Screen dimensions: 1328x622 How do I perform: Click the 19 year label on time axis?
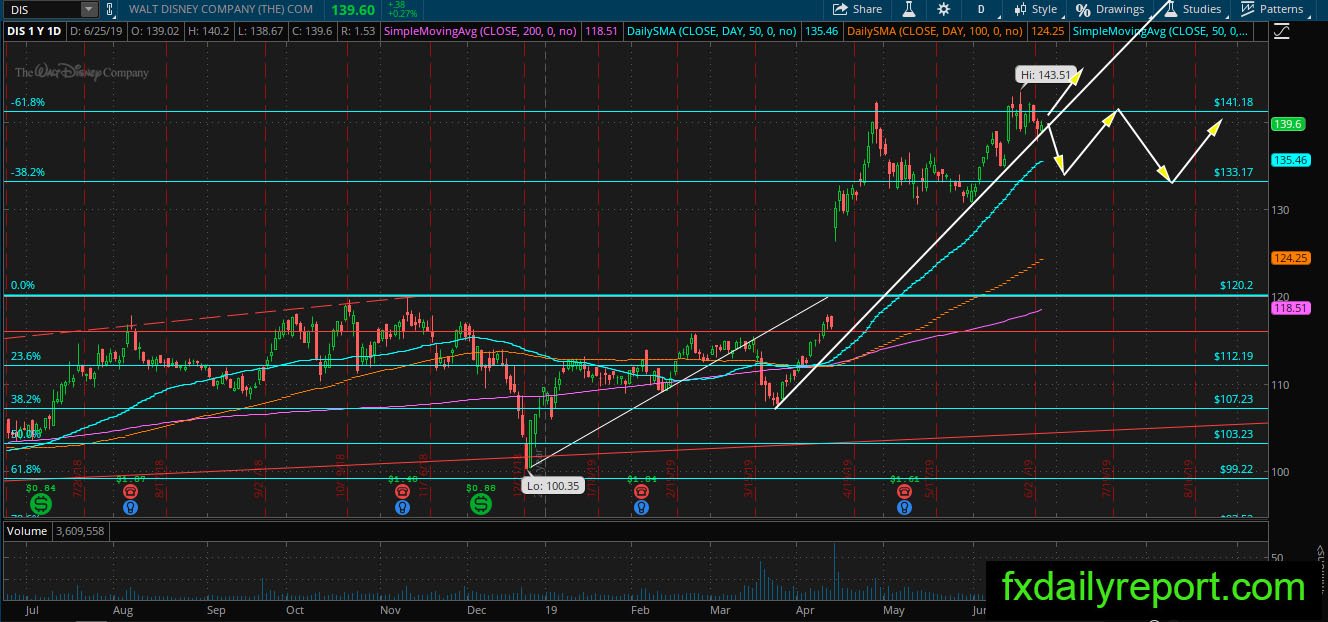(x=550, y=610)
